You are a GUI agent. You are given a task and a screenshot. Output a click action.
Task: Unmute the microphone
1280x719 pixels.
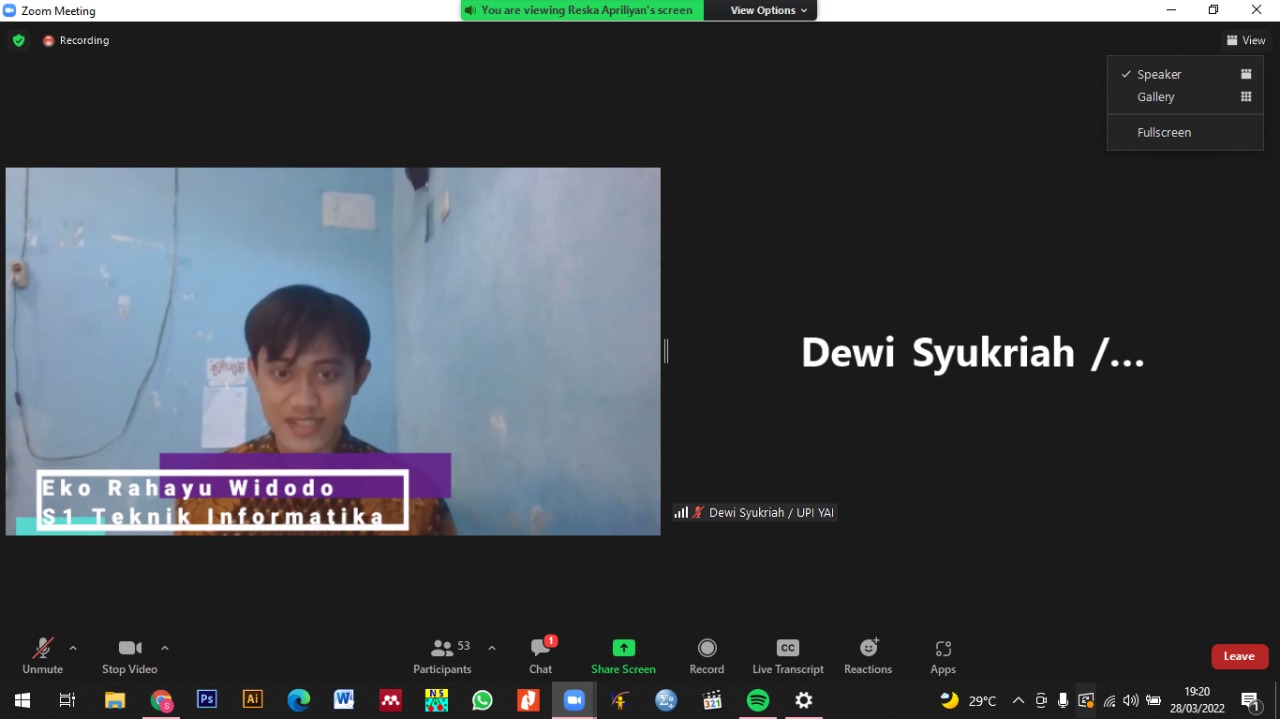point(42,656)
